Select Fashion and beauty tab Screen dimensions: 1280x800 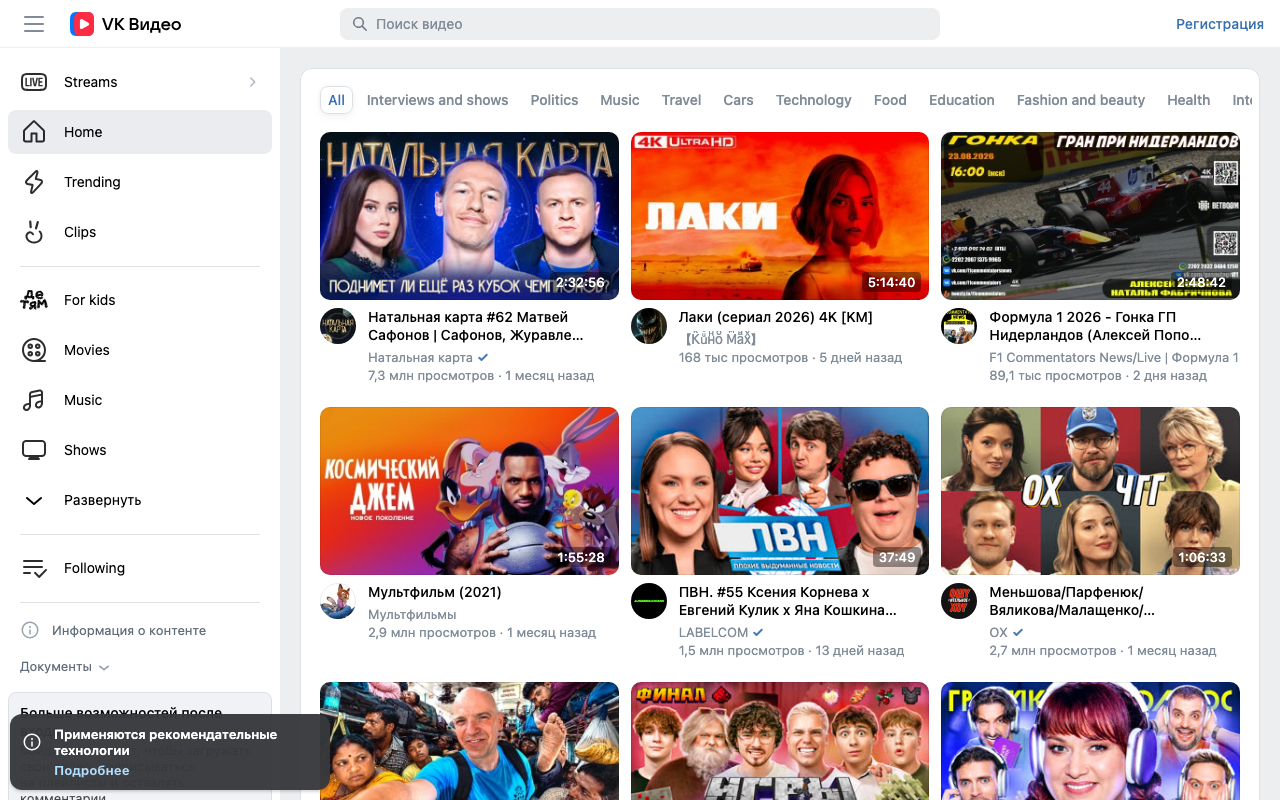coord(1081,100)
